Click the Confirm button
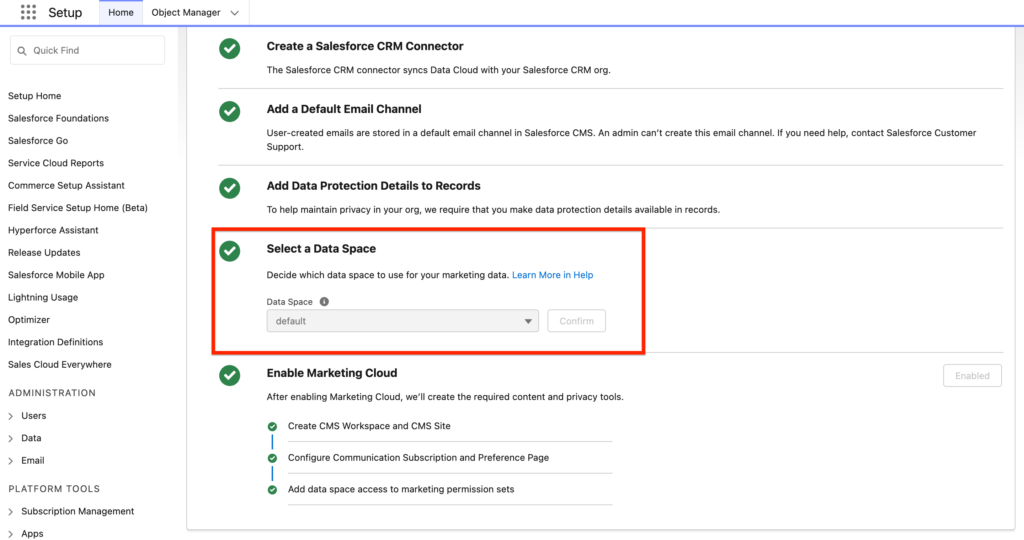1024x540 pixels. [576, 321]
